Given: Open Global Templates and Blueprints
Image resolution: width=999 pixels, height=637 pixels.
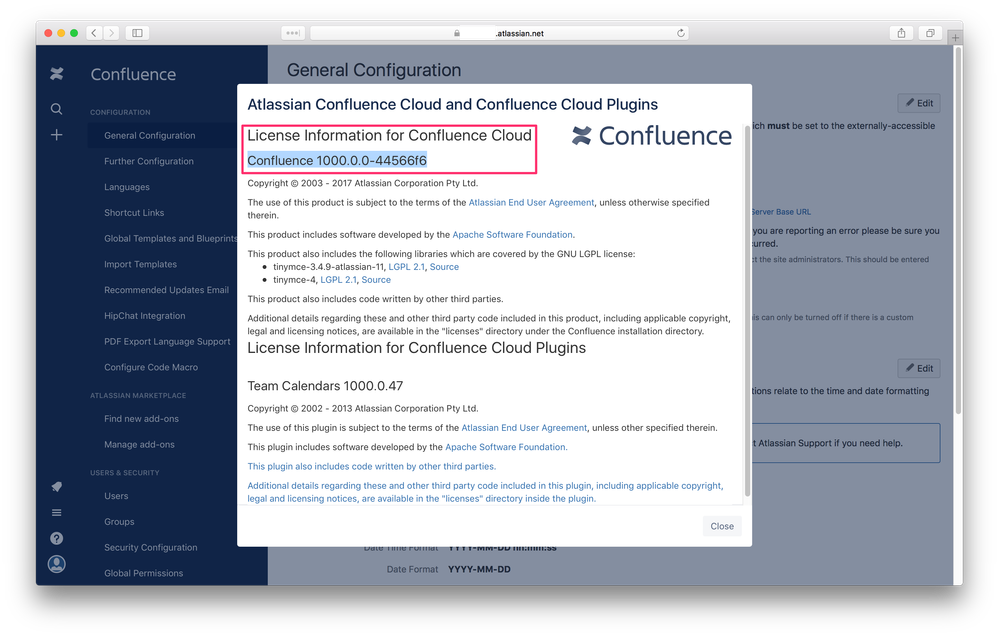Looking at the screenshot, I should [x=170, y=238].
